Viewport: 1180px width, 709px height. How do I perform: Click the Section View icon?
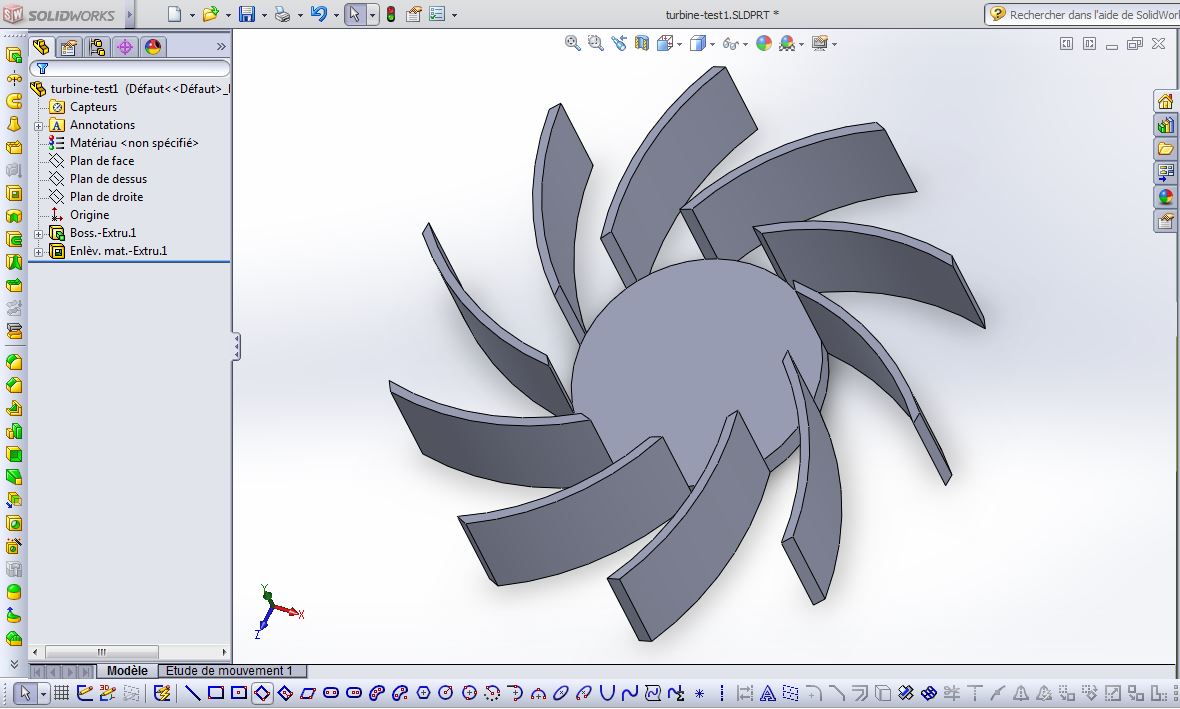coord(642,44)
